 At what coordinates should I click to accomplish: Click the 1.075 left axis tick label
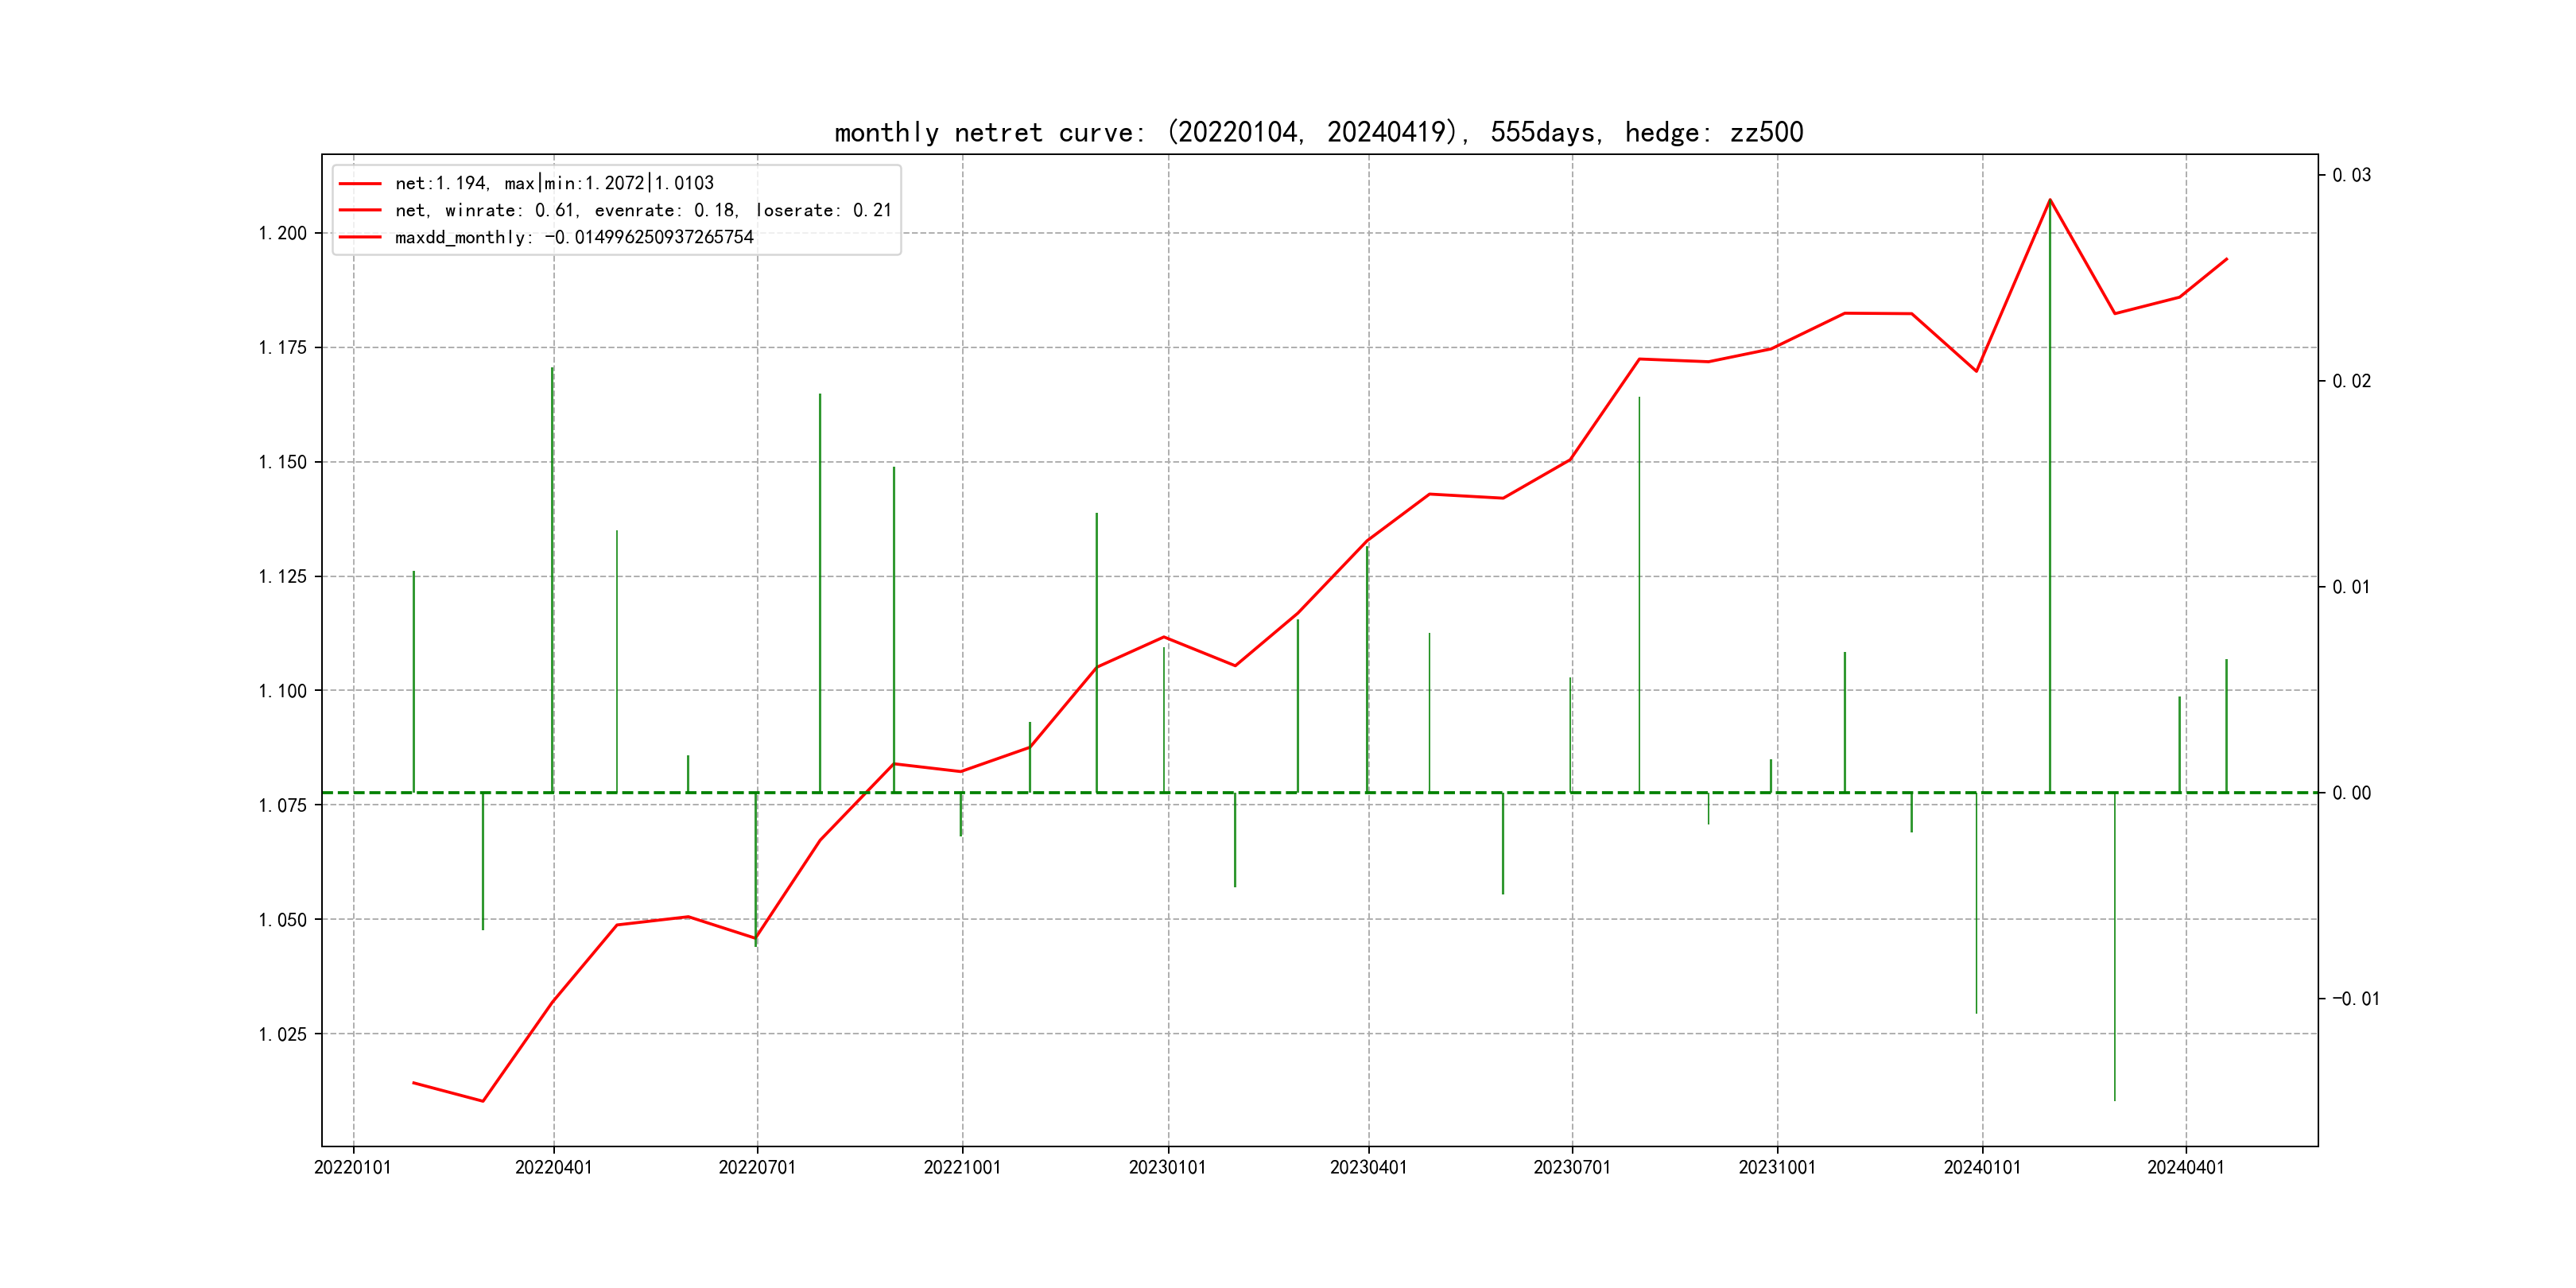click(283, 805)
